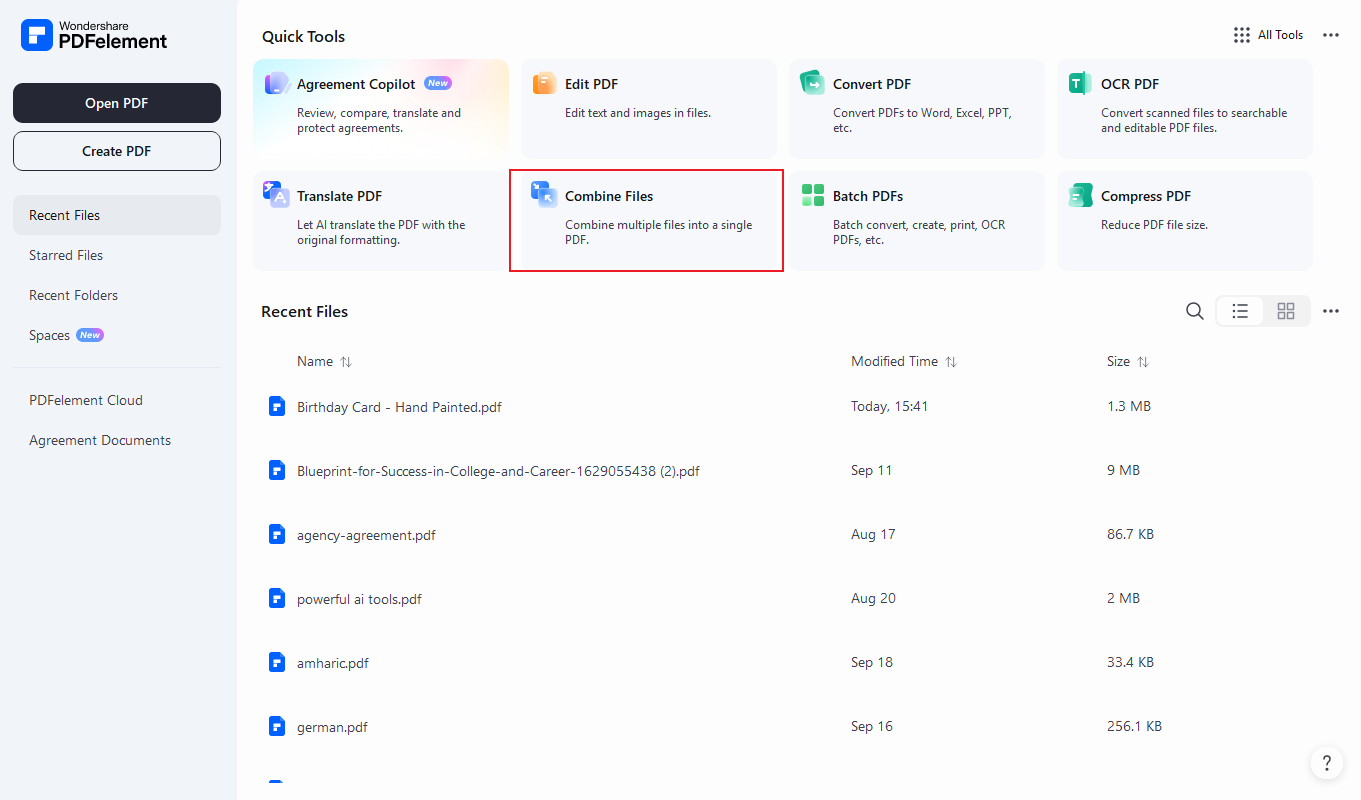
Task: Click the OCR PDF card title
Action: tap(1130, 84)
